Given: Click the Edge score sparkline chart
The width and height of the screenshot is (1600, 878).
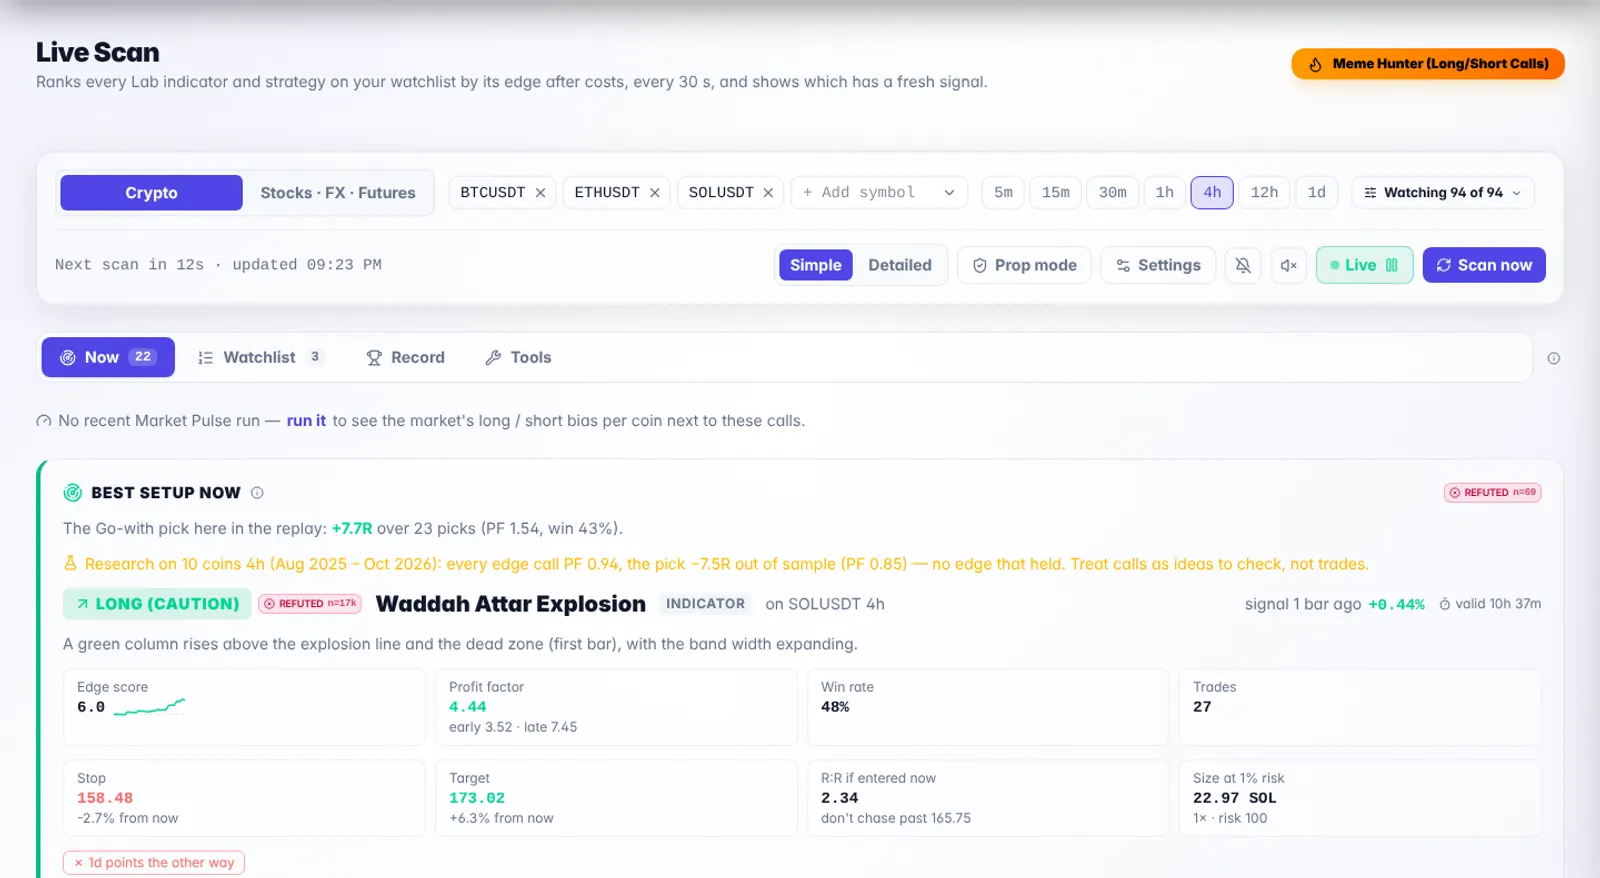Looking at the screenshot, I should (150, 707).
